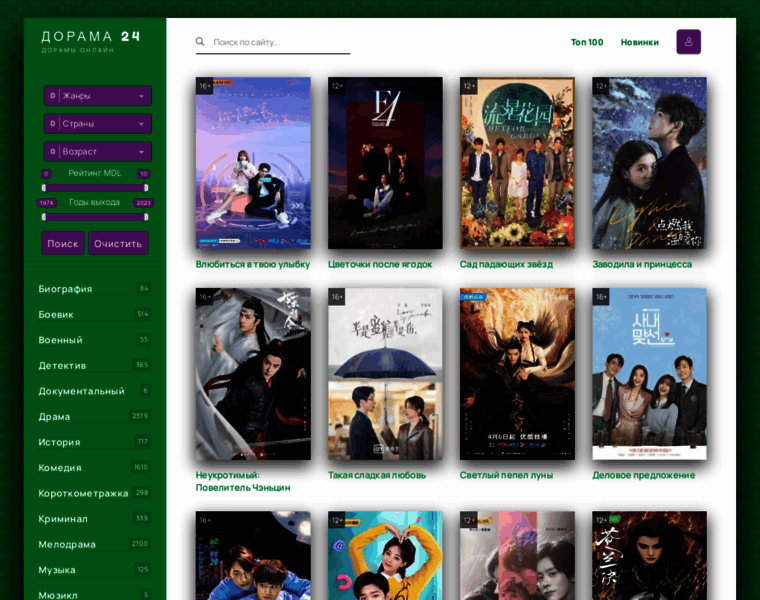Open the Деловое предложение poster
Image resolution: width=760 pixels, height=600 pixels.
649,374
